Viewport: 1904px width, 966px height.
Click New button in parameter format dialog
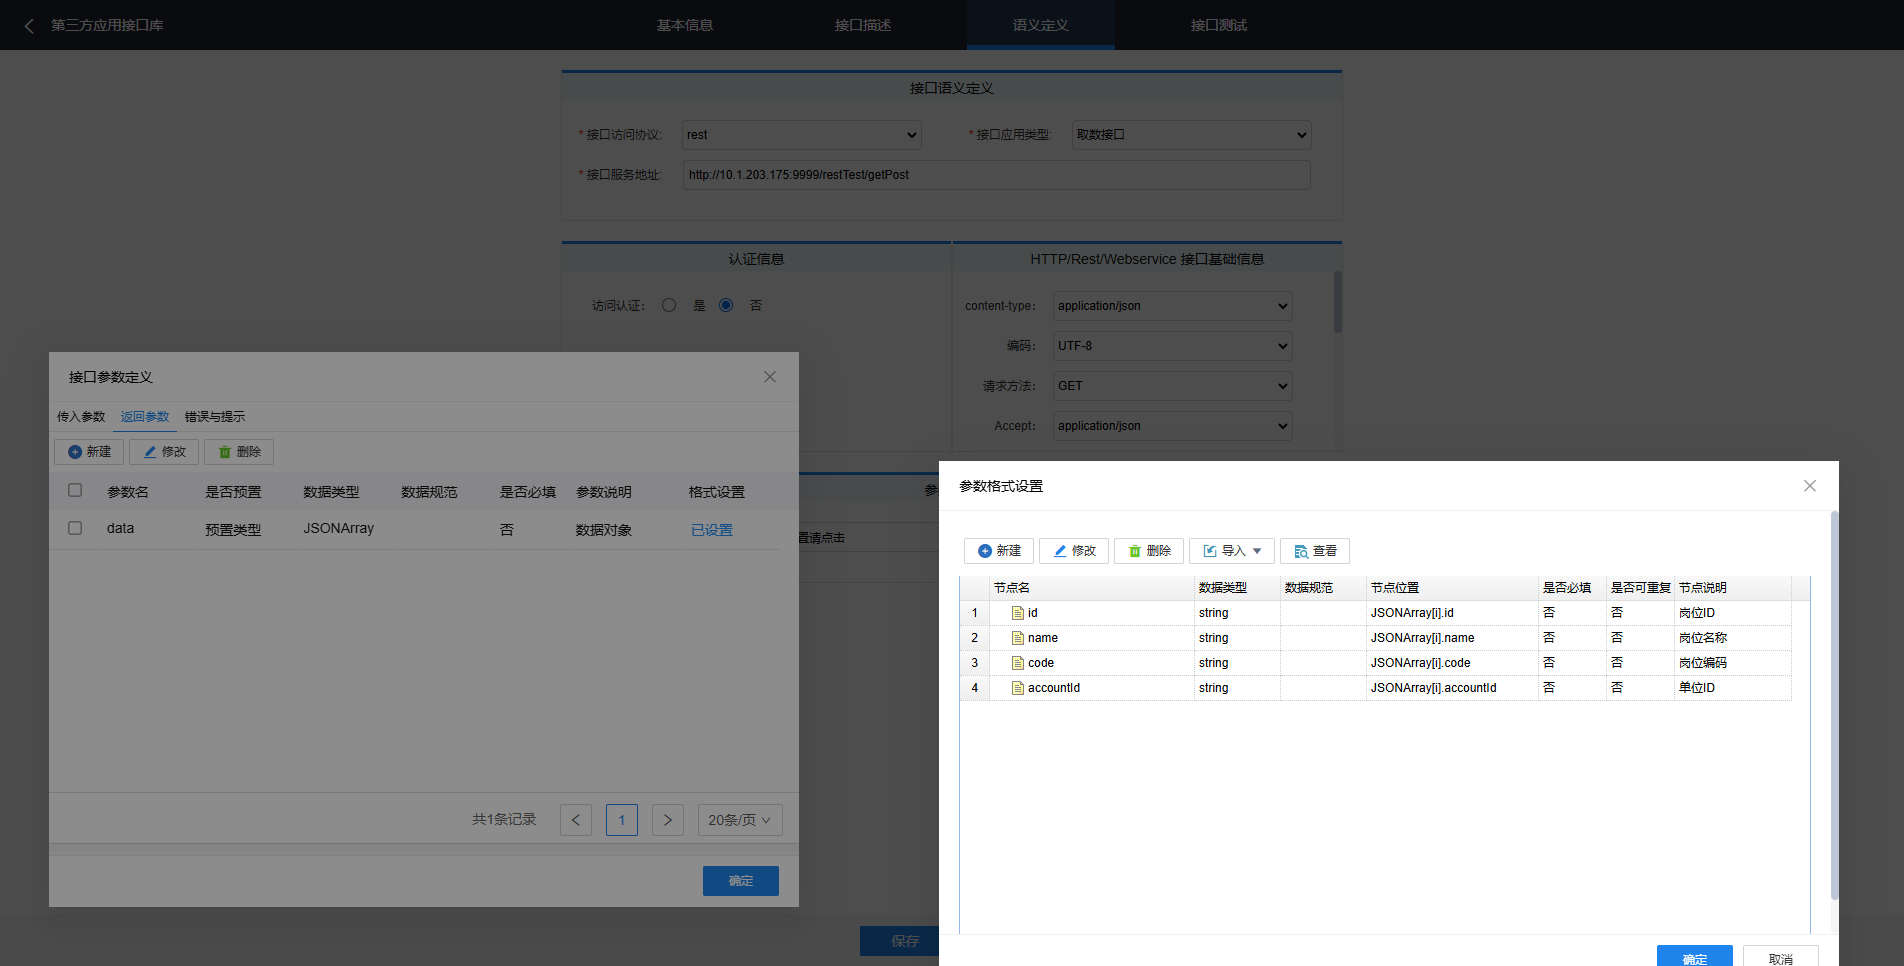pyautogui.click(x=998, y=551)
